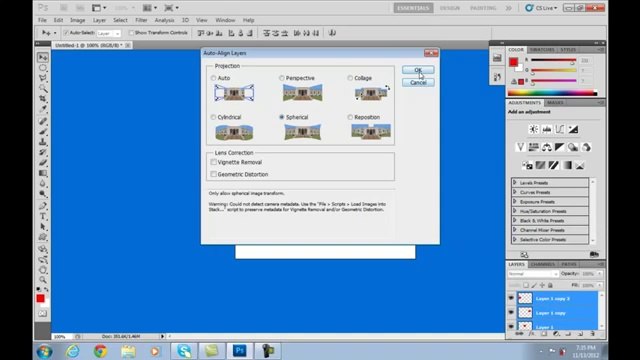Open the Filter menu
This screenshot has width=640, height=360.
[x=141, y=20]
